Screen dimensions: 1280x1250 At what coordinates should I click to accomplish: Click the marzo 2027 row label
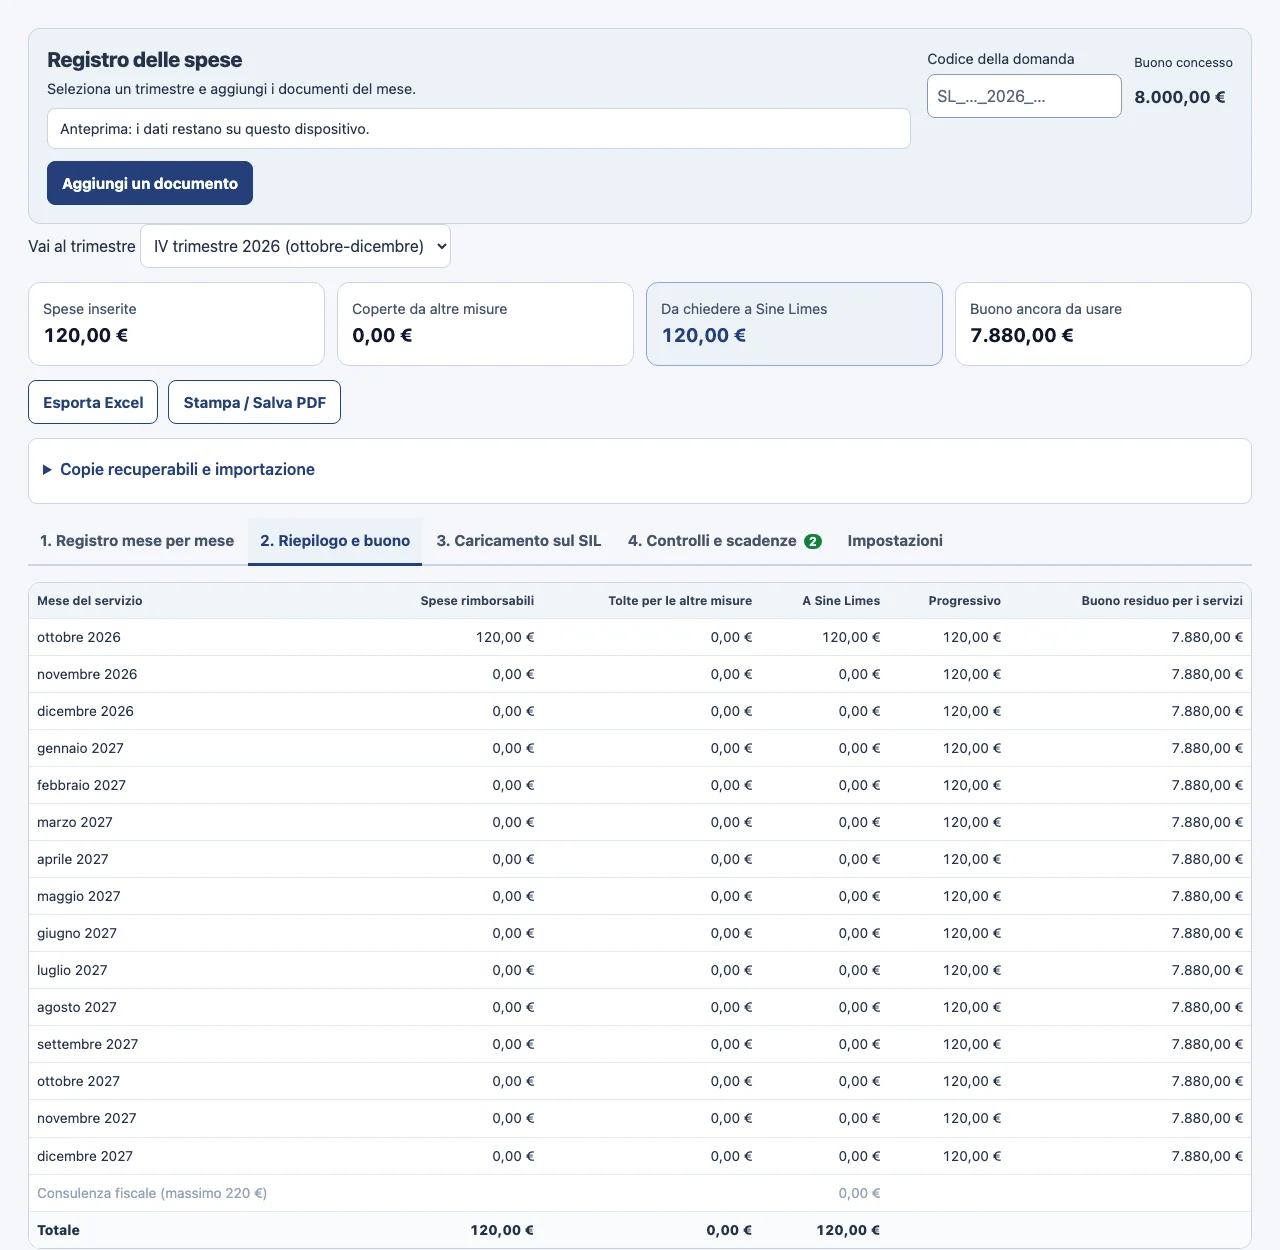(75, 822)
